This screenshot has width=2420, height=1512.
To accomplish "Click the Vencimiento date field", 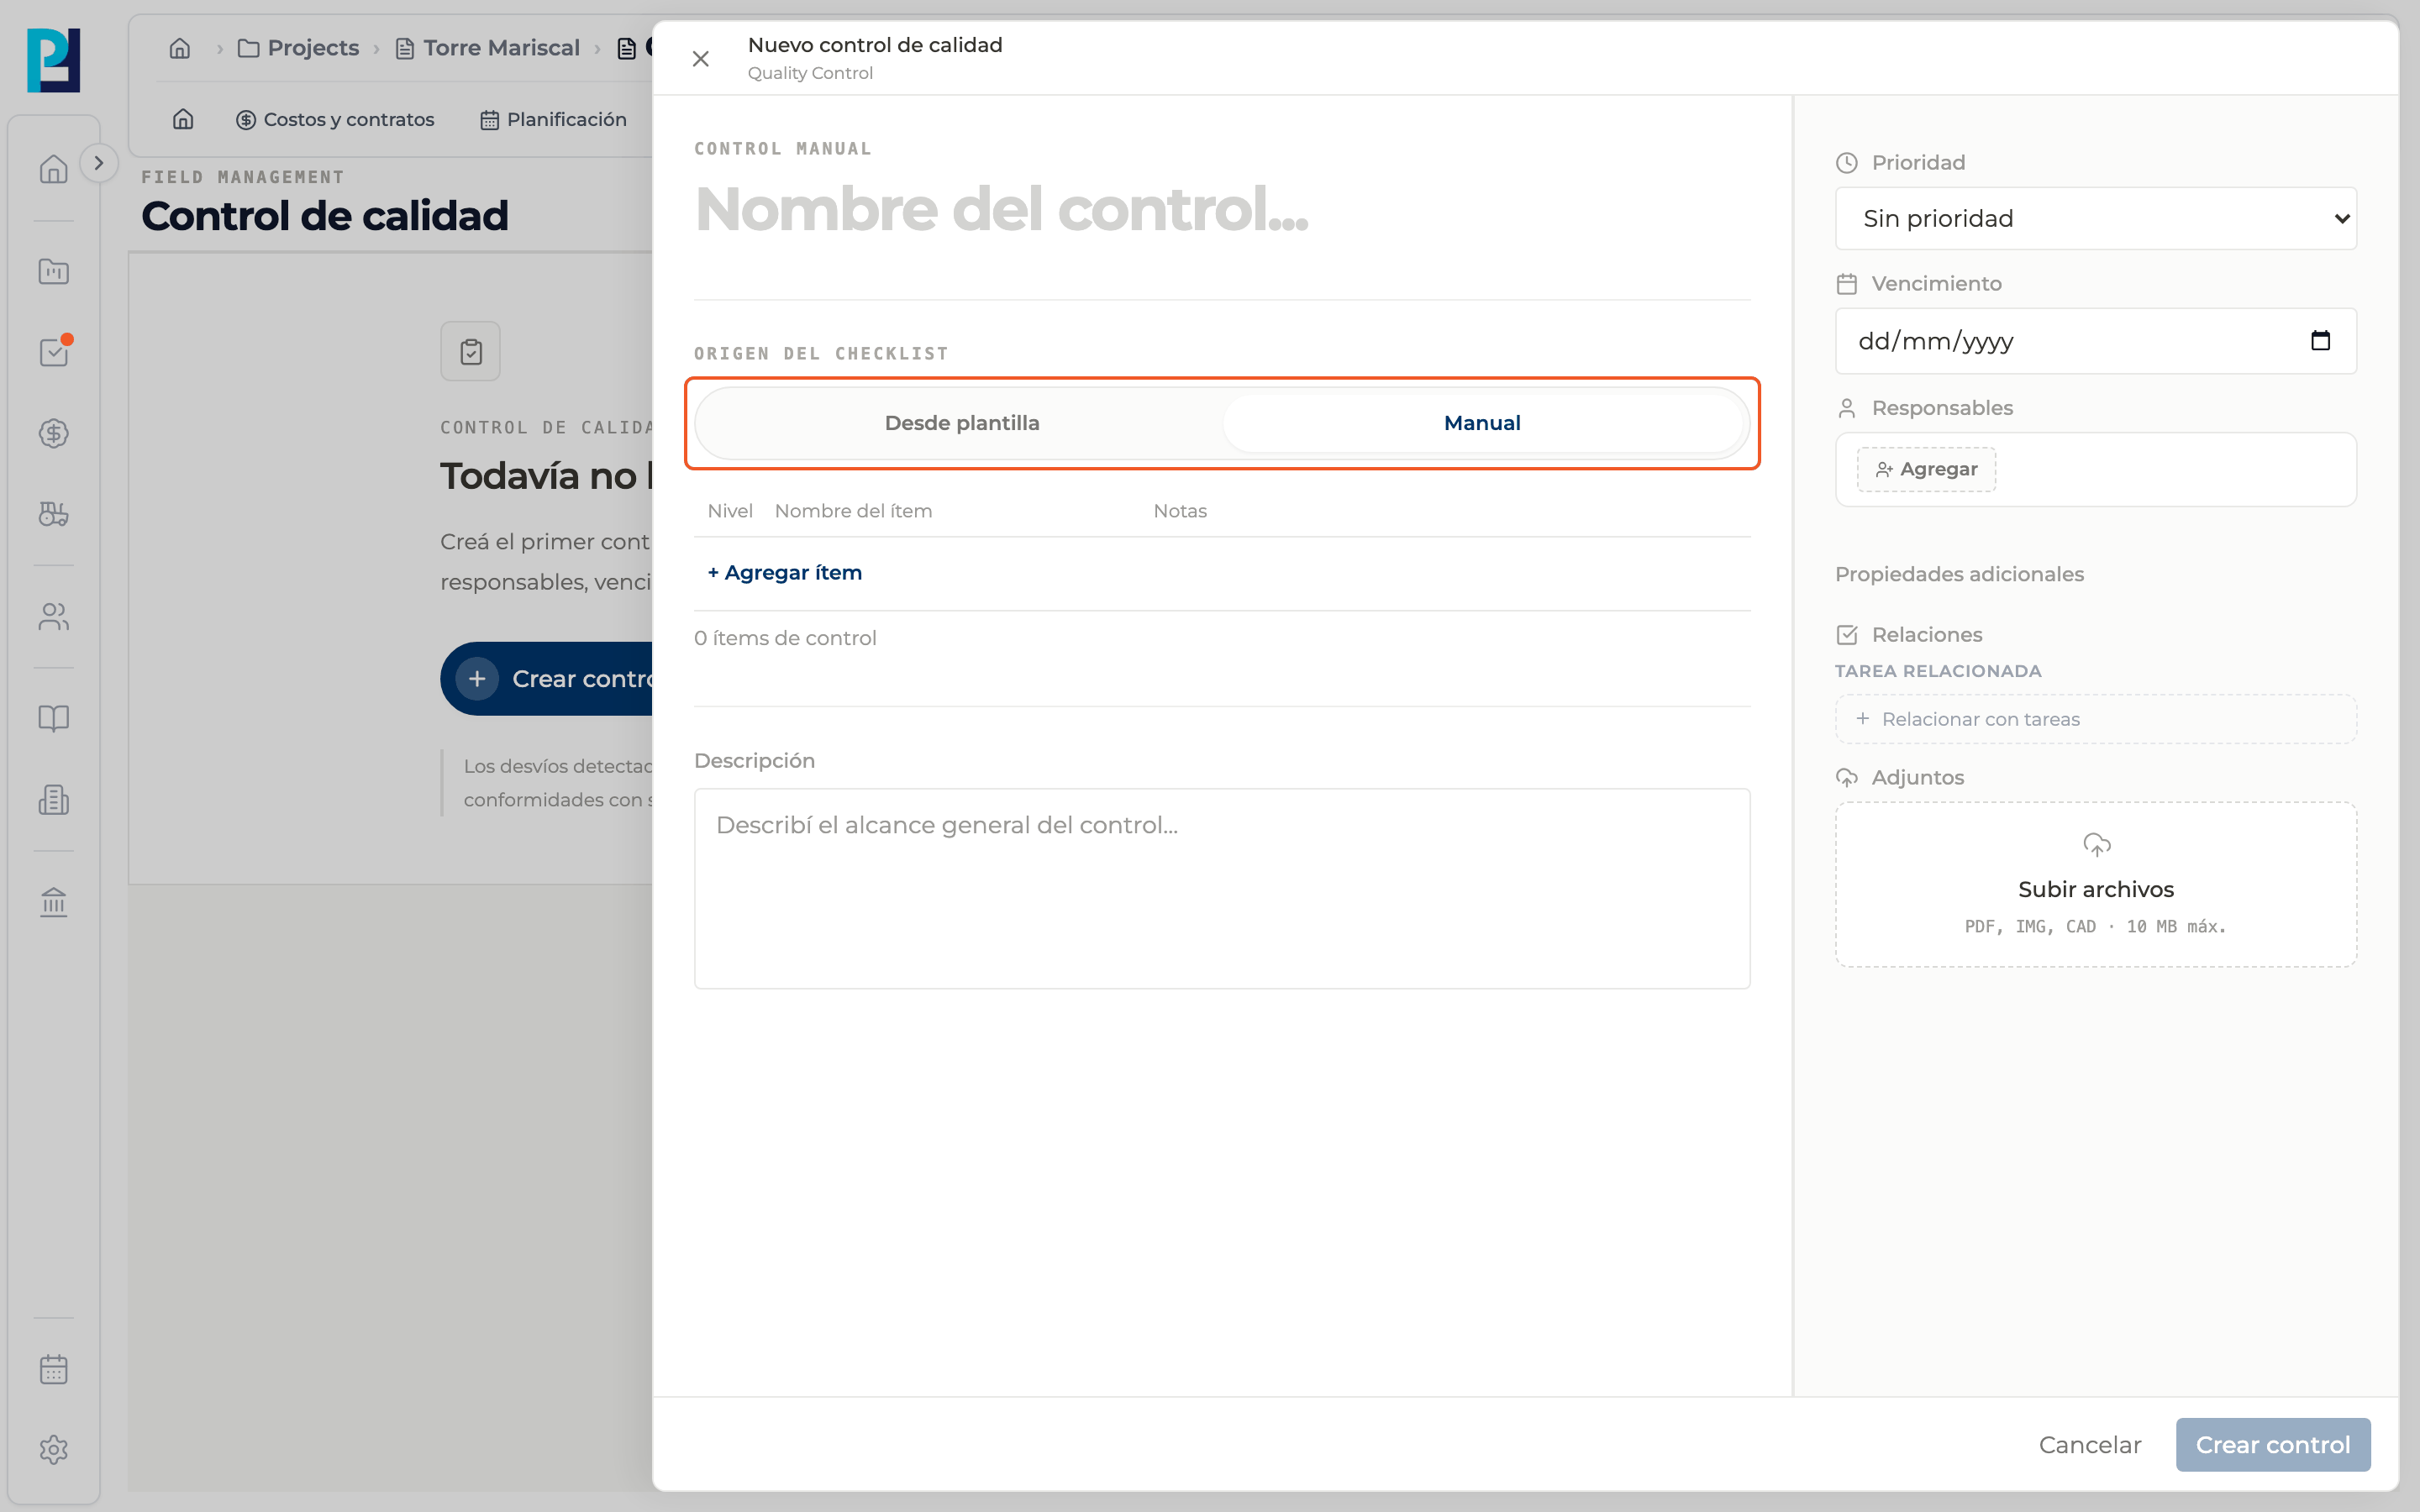I will (2096, 341).
